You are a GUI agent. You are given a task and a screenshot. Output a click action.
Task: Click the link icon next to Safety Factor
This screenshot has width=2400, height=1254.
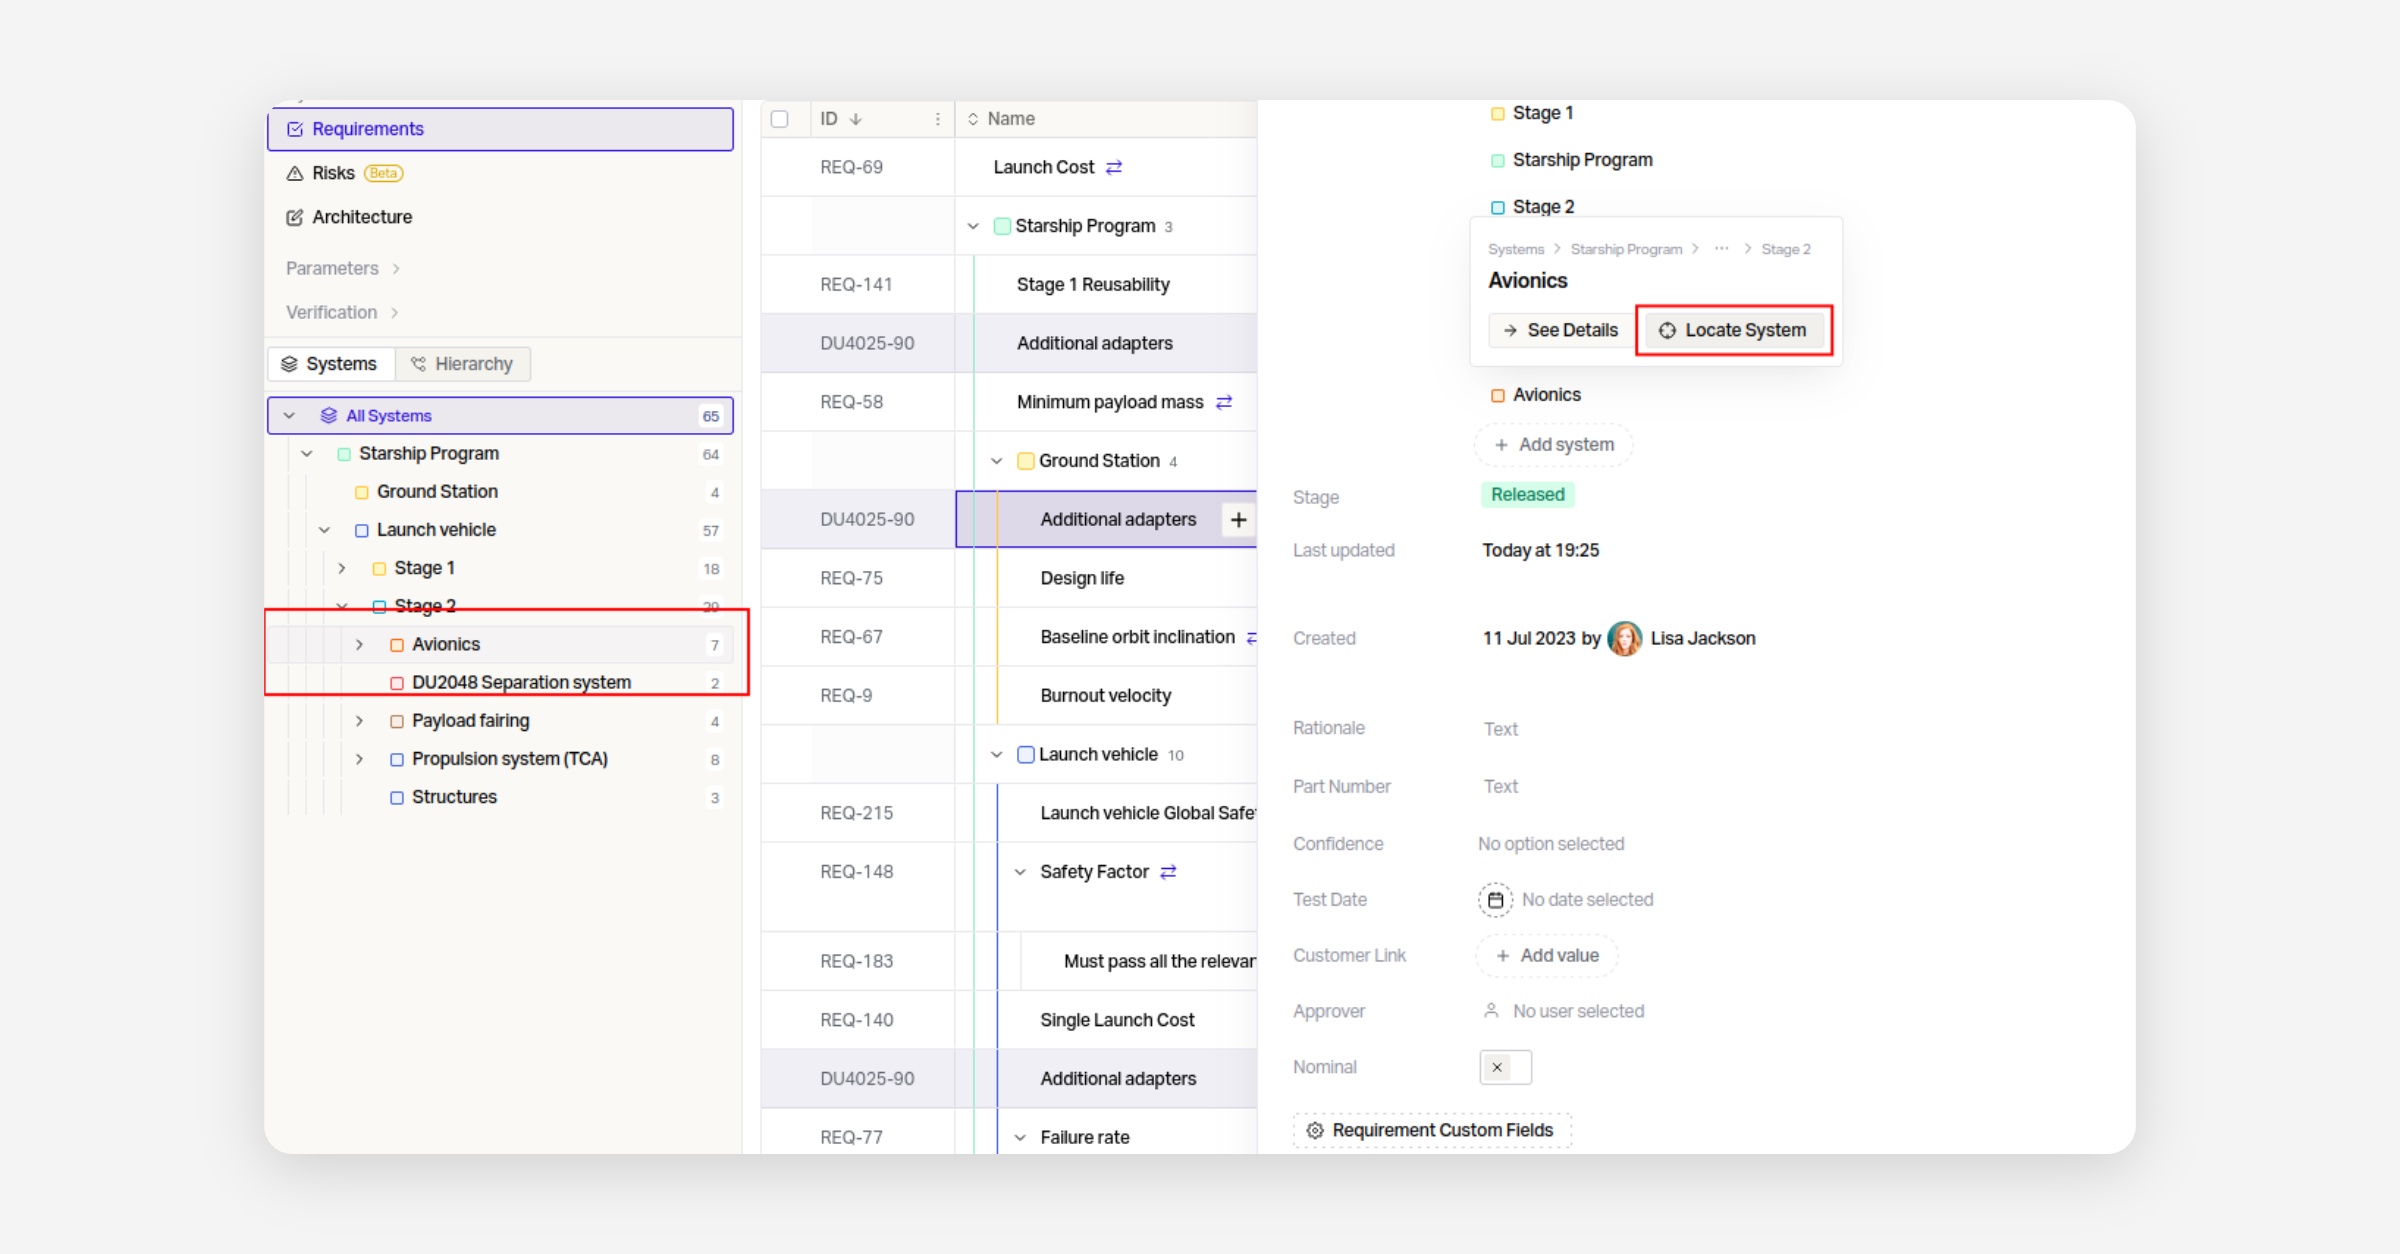(1168, 872)
